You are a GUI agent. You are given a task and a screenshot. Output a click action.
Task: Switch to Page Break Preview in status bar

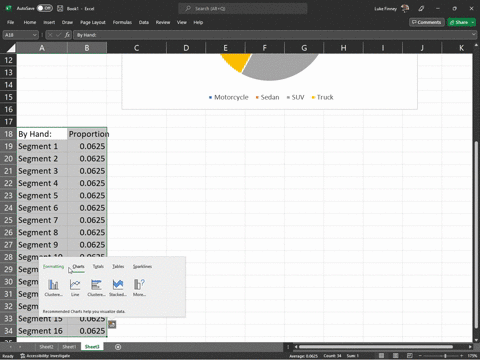(410, 356)
